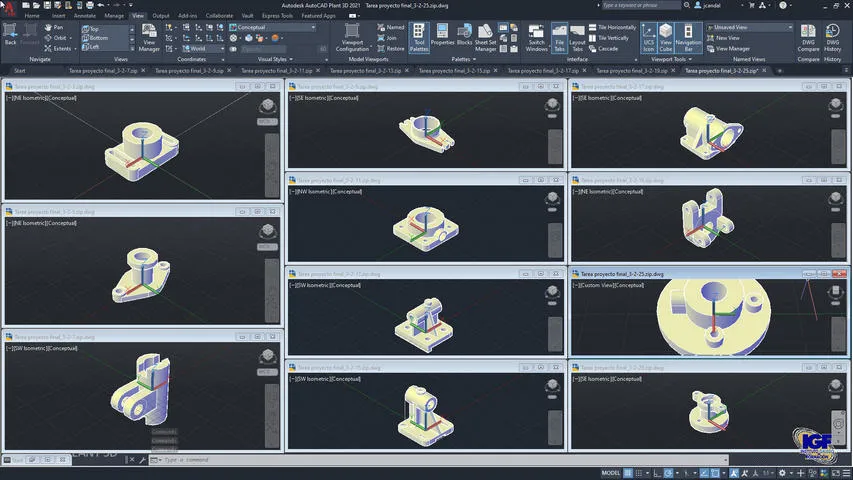Click Tile Horizontally
The height and width of the screenshot is (480, 853).
tap(612, 27)
